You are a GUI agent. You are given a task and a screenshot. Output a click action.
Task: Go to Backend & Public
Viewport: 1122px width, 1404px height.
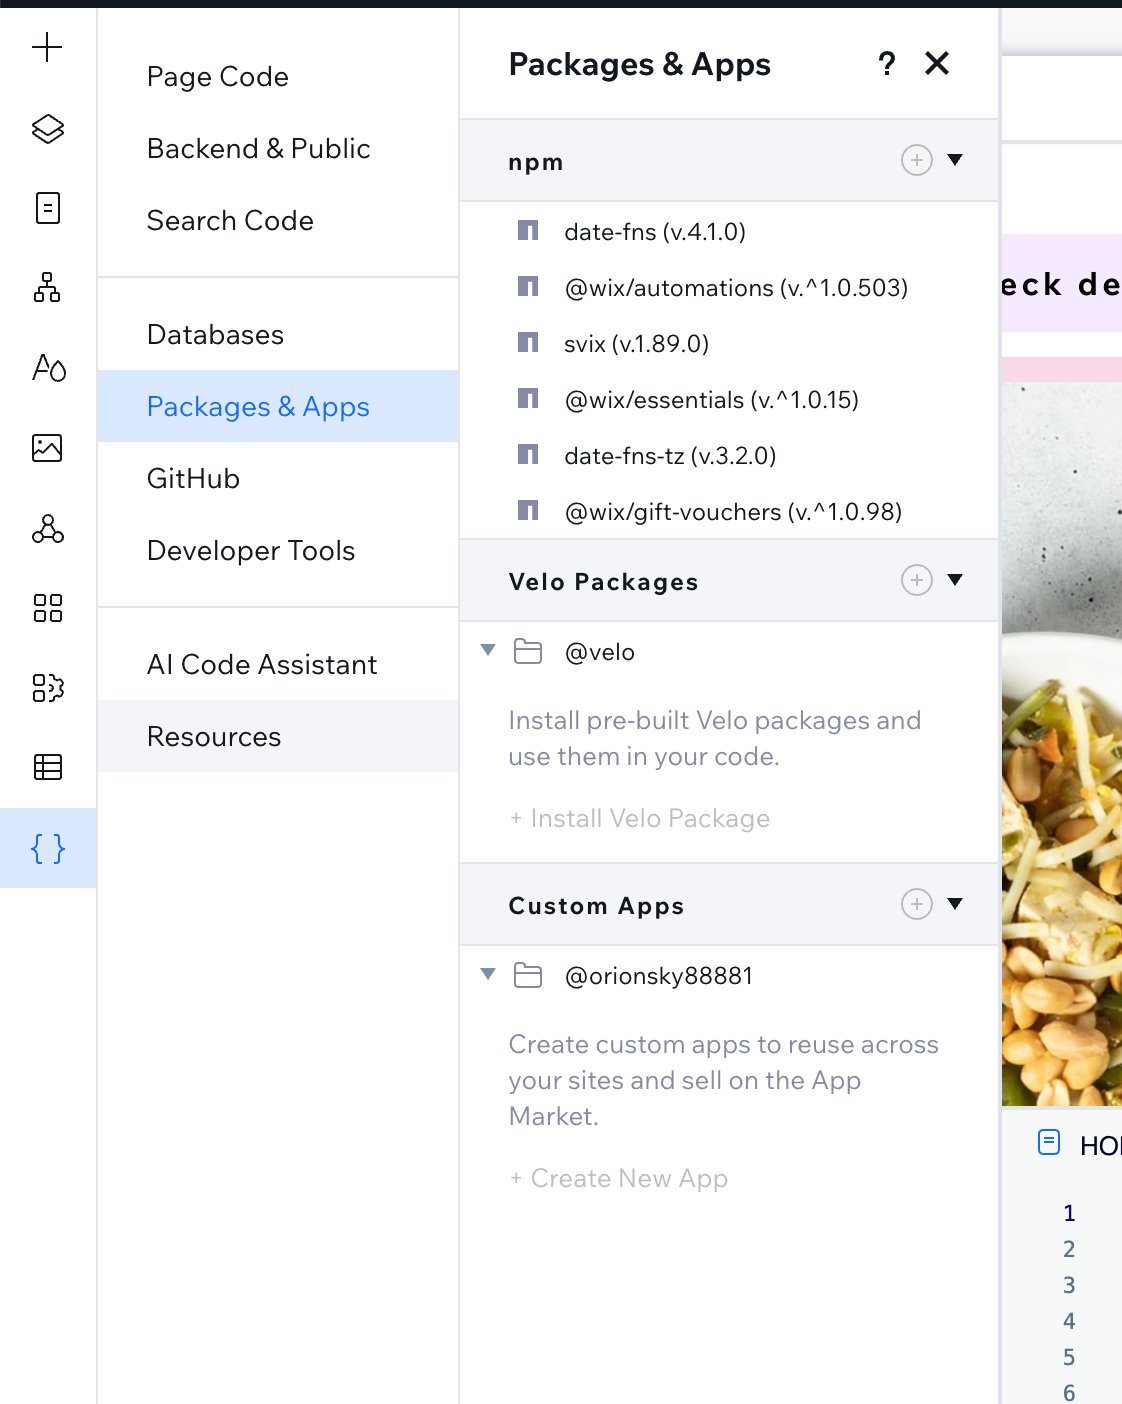(x=278, y=149)
